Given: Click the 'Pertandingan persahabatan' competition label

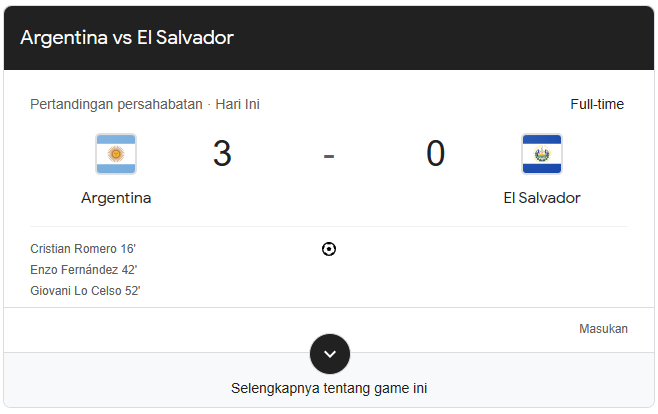Looking at the screenshot, I should coord(116,104).
